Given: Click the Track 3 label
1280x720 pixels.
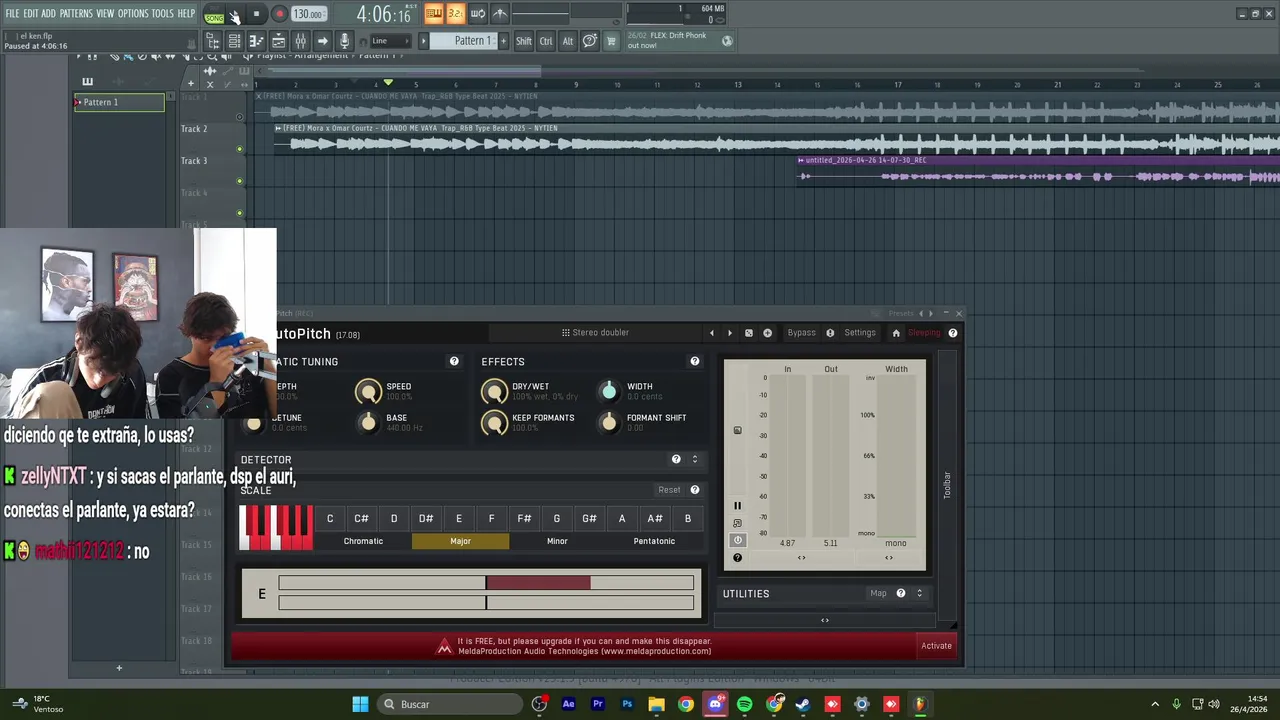Looking at the screenshot, I should click(194, 161).
